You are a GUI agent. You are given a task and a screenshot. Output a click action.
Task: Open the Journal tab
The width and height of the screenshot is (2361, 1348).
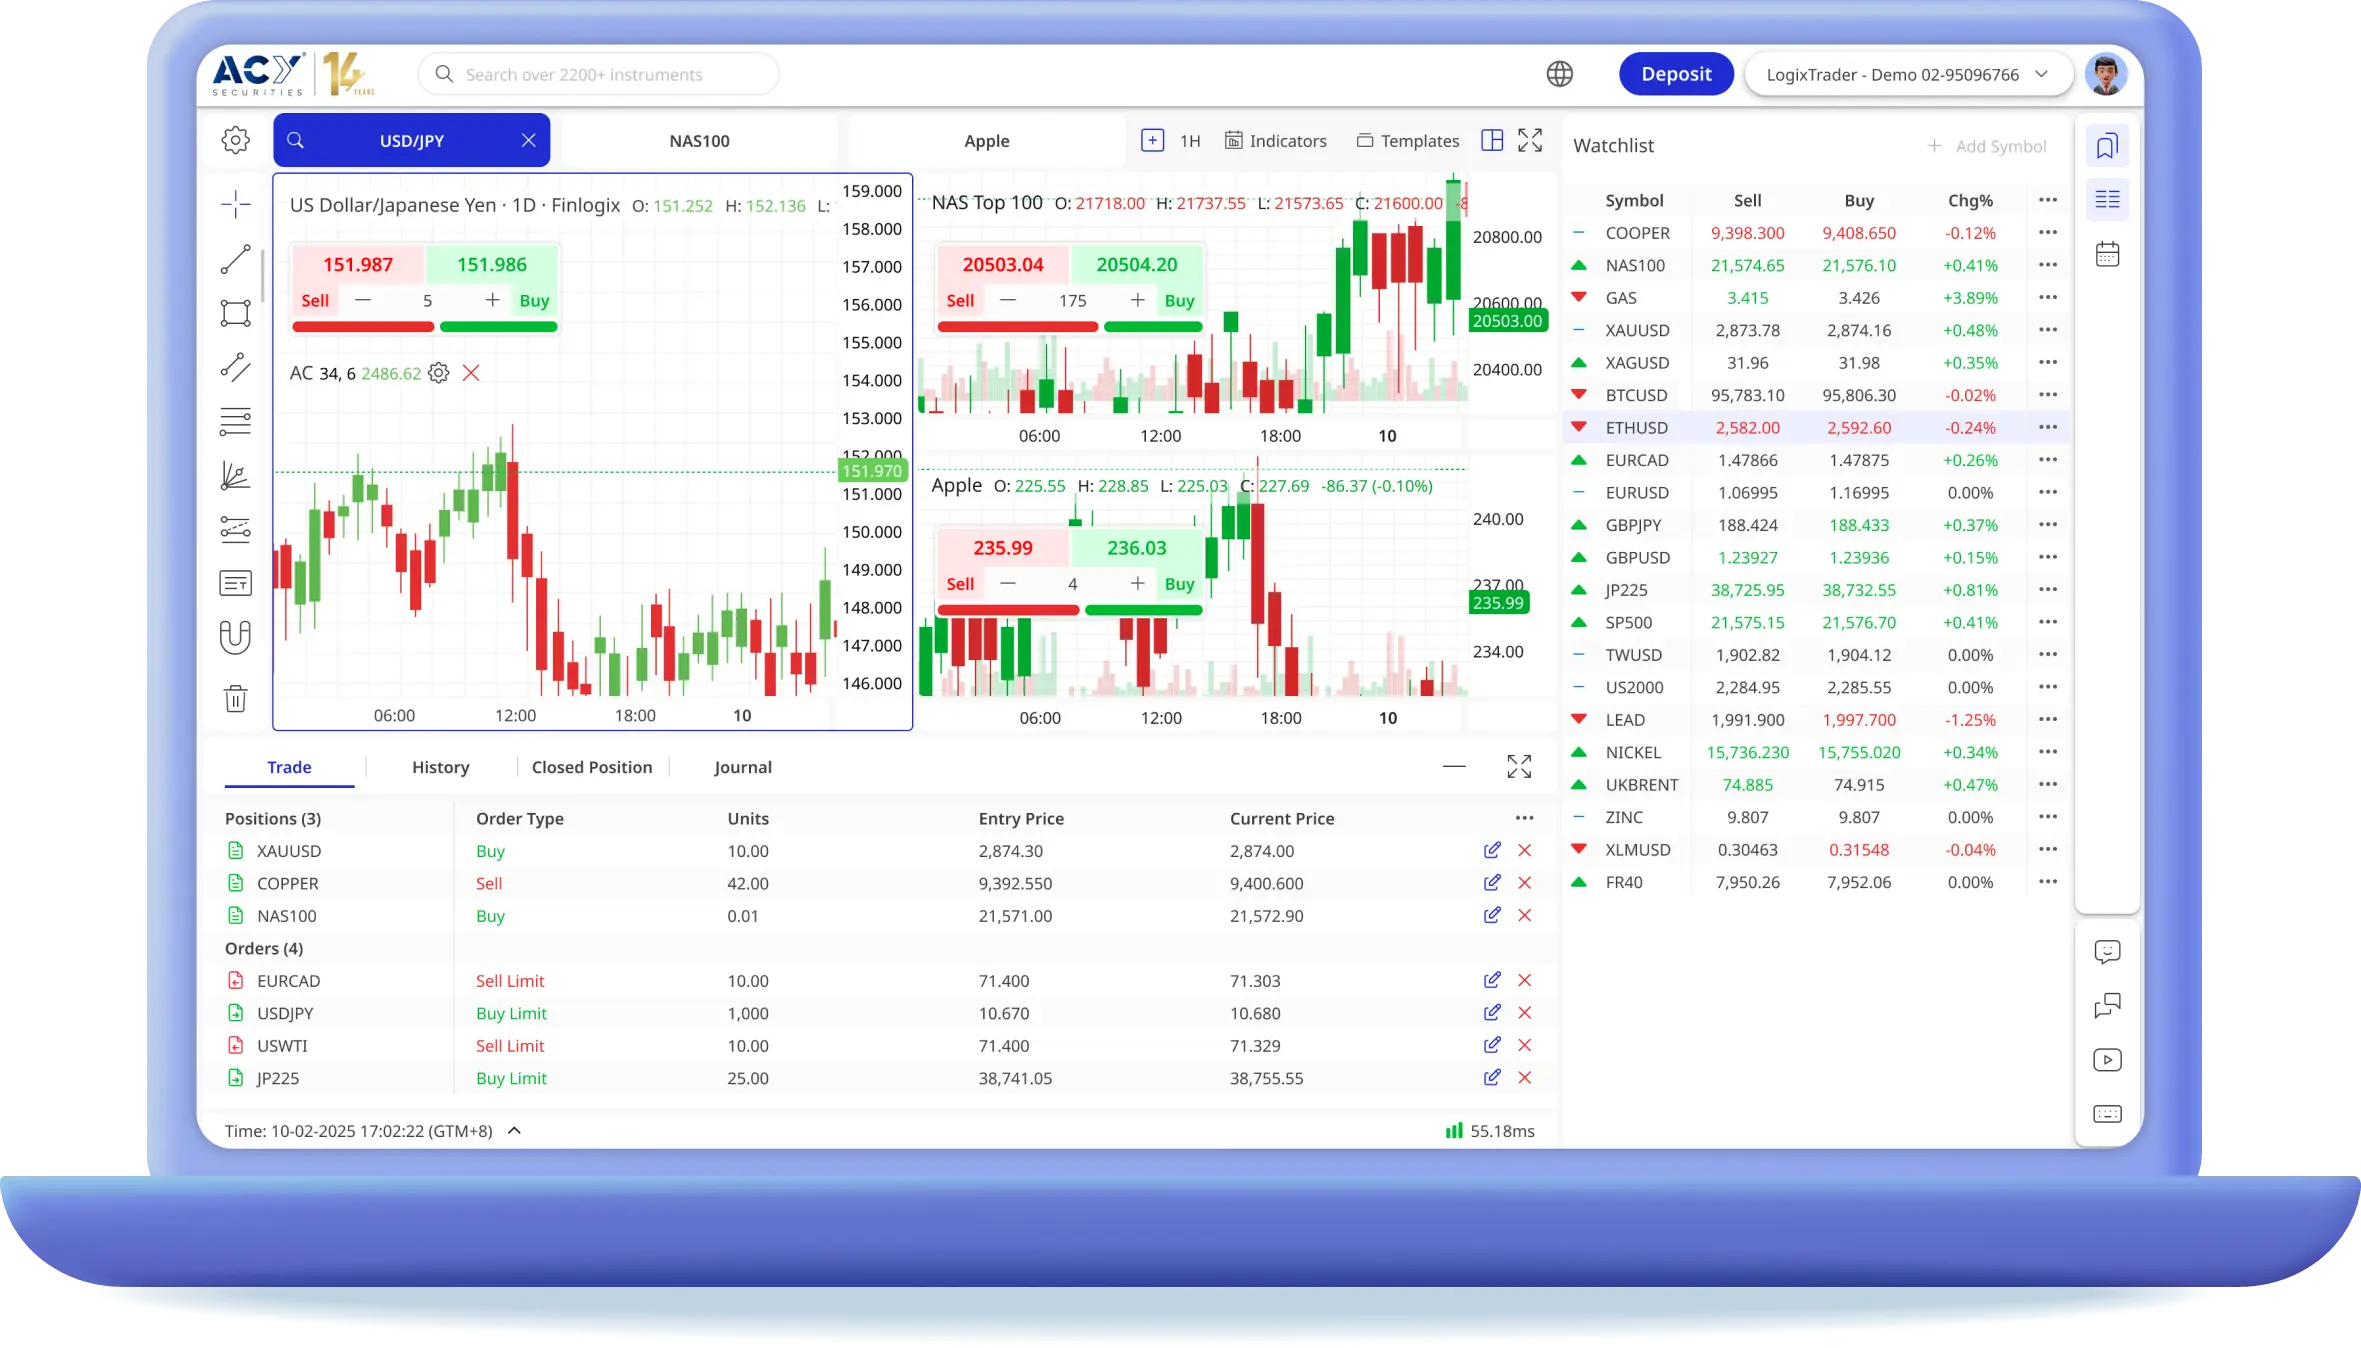(743, 767)
